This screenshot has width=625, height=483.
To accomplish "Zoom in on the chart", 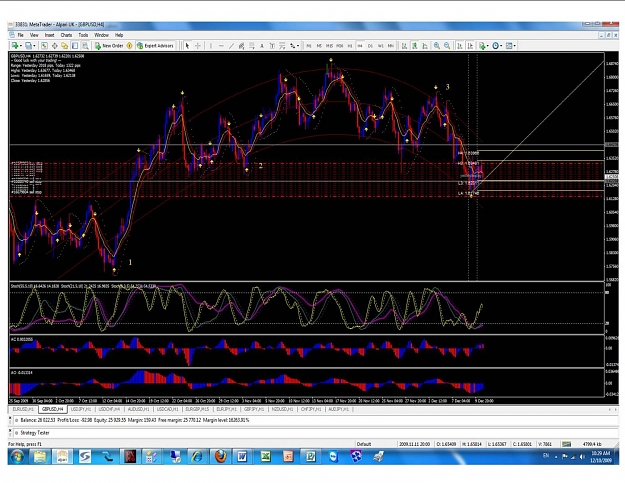I will 437,46.
